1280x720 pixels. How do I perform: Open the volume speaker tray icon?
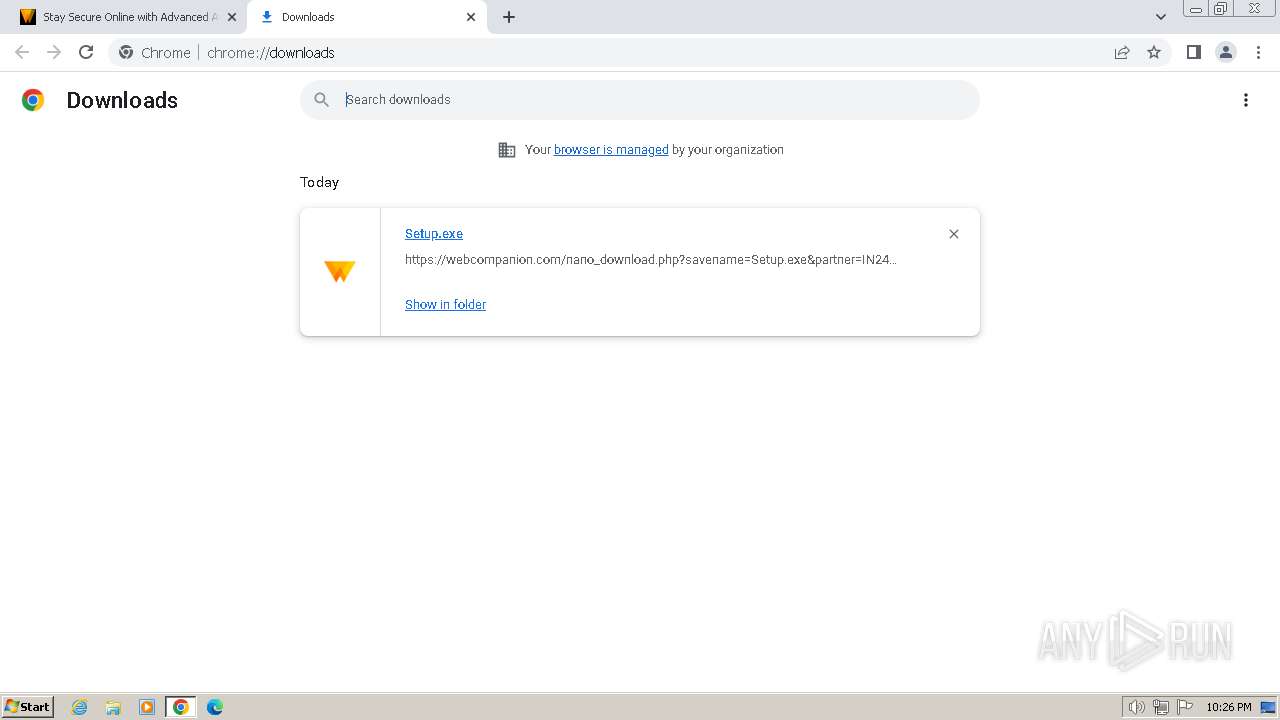1137,707
